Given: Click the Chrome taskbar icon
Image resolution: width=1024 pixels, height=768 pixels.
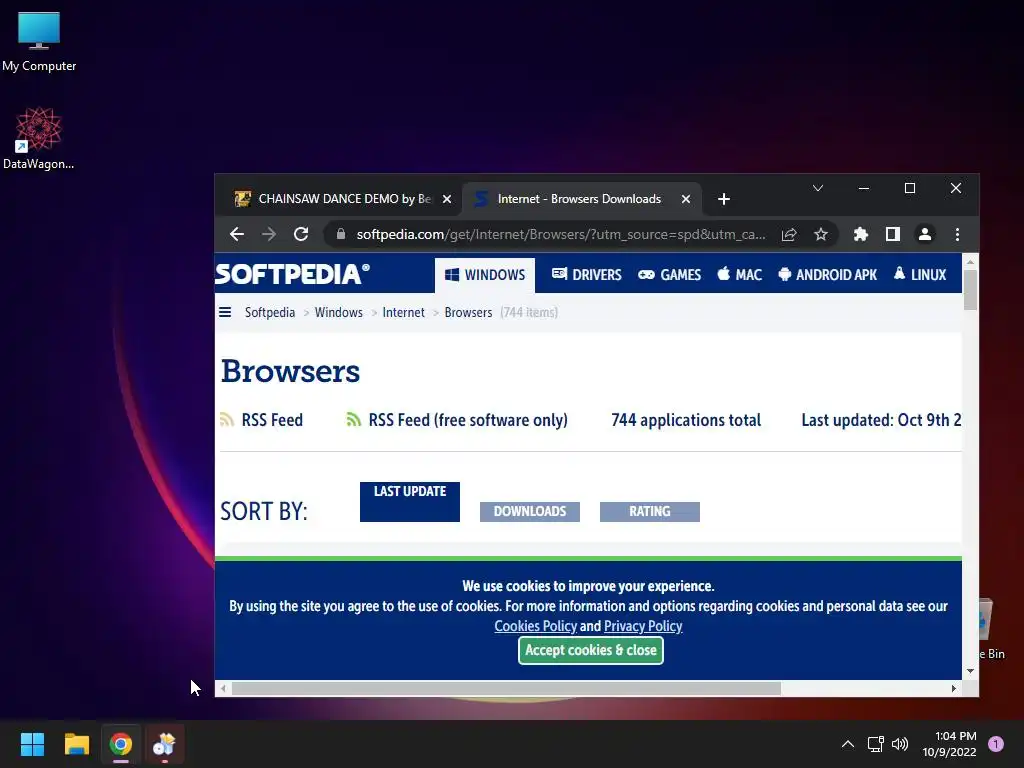Looking at the screenshot, I should point(121,744).
